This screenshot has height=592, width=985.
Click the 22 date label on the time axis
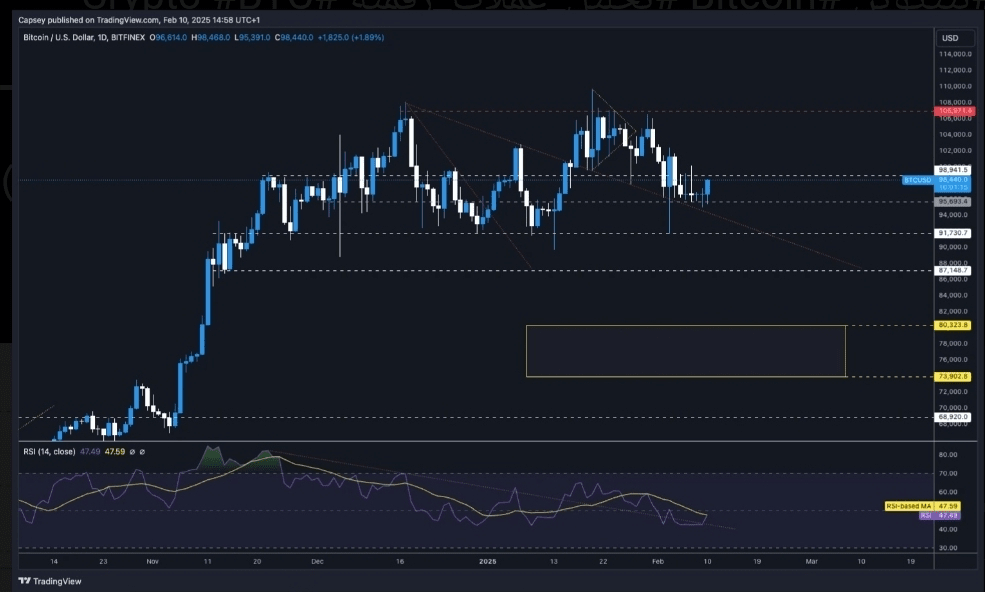tap(603, 561)
